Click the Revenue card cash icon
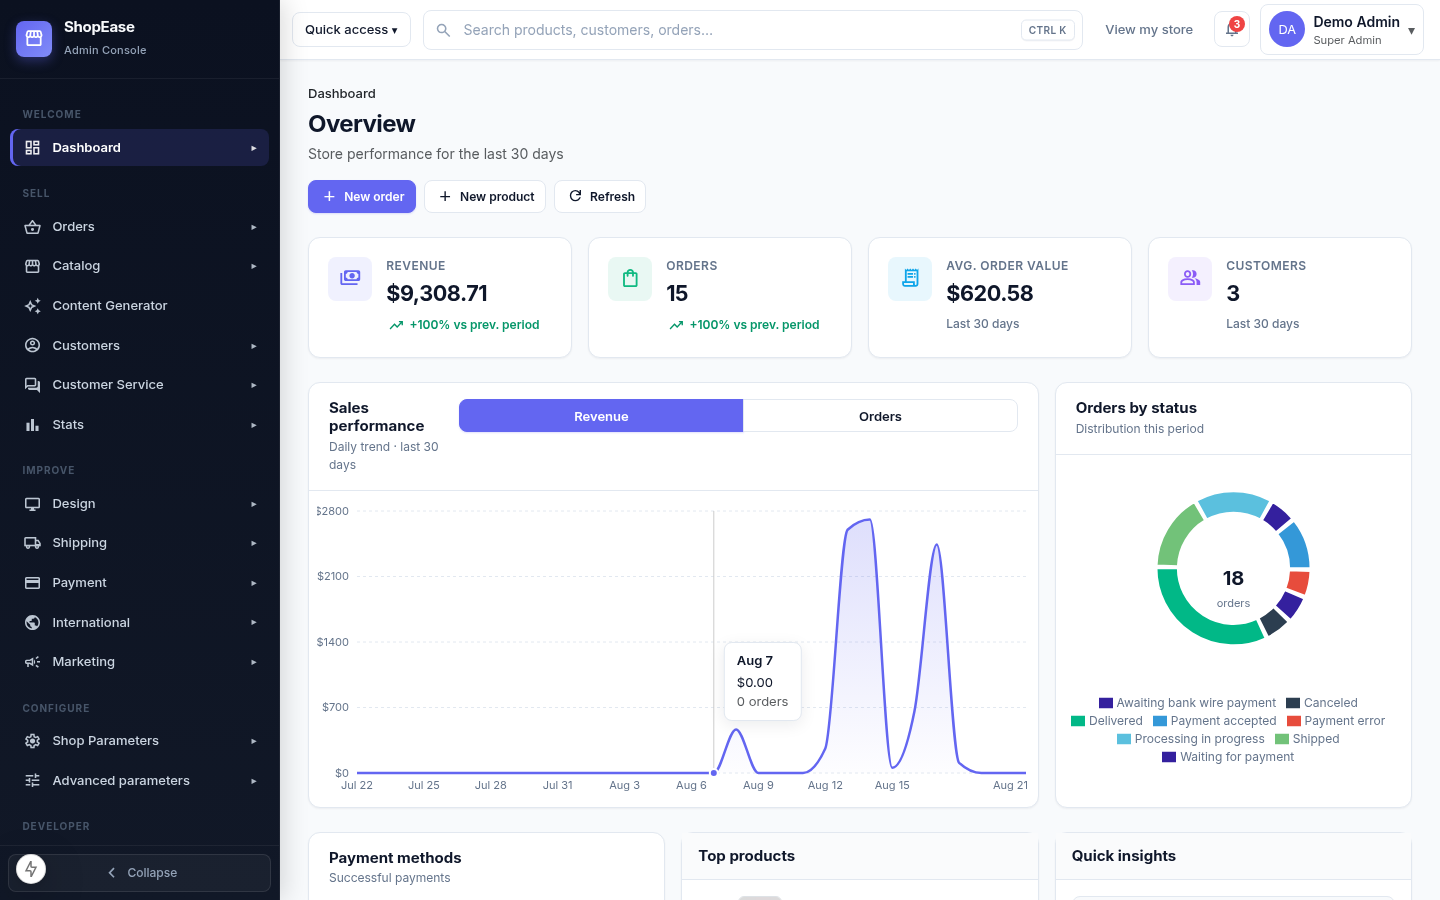 pyautogui.click(x=350, y=278)
